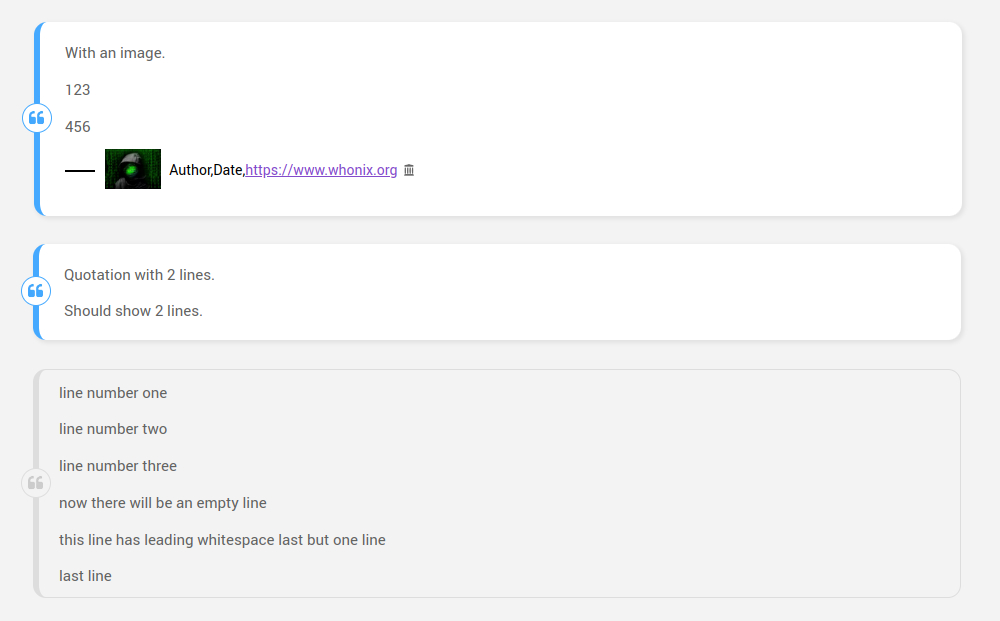Click the "Should show 2 lines." text
Screen dimensions: 1000x621
tap(133, 311)
